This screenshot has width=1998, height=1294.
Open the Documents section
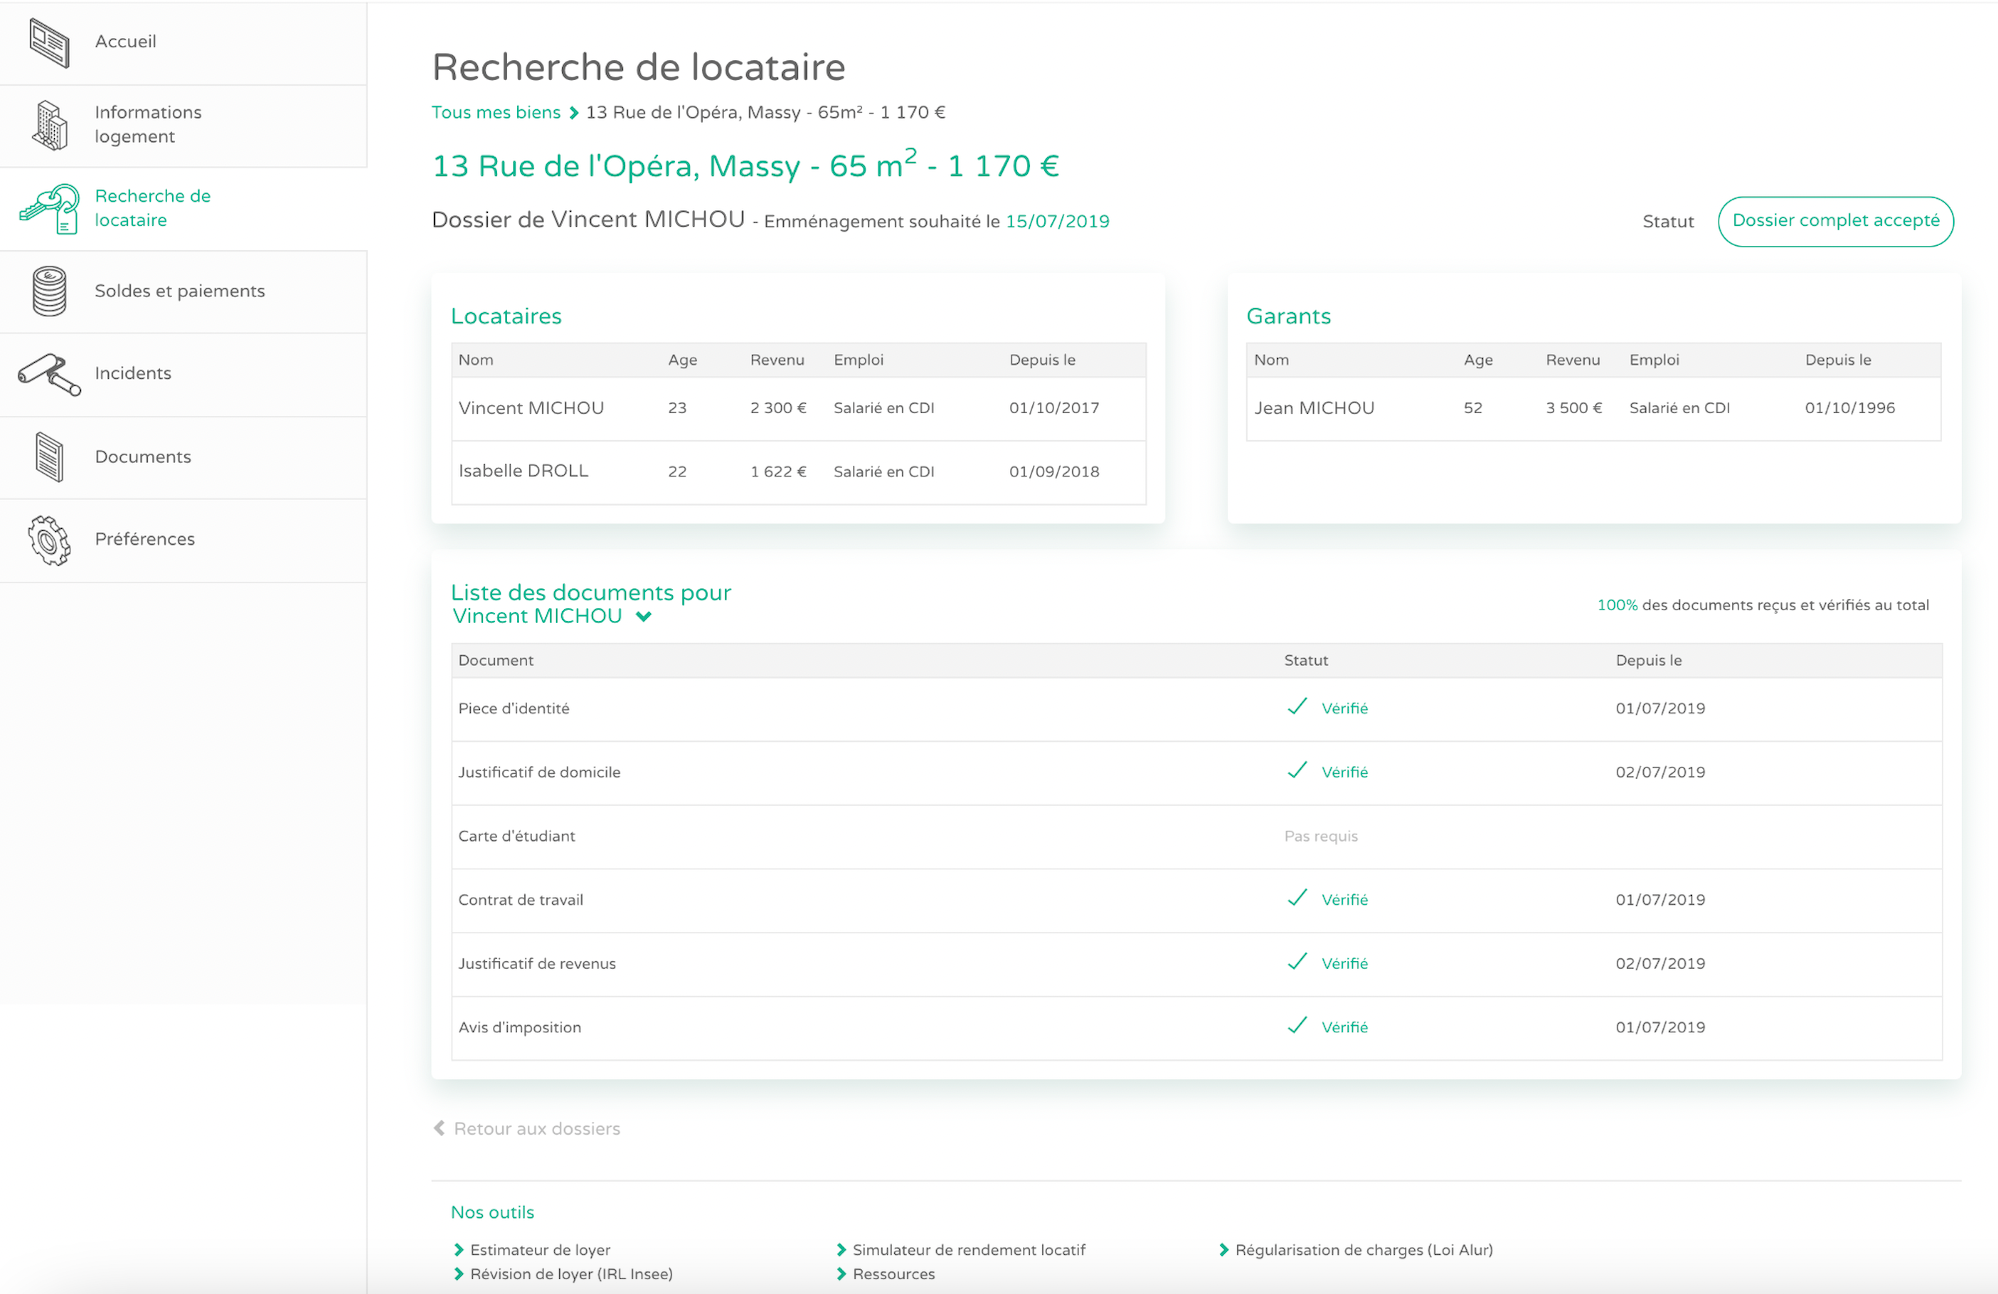tap(183, 457)
